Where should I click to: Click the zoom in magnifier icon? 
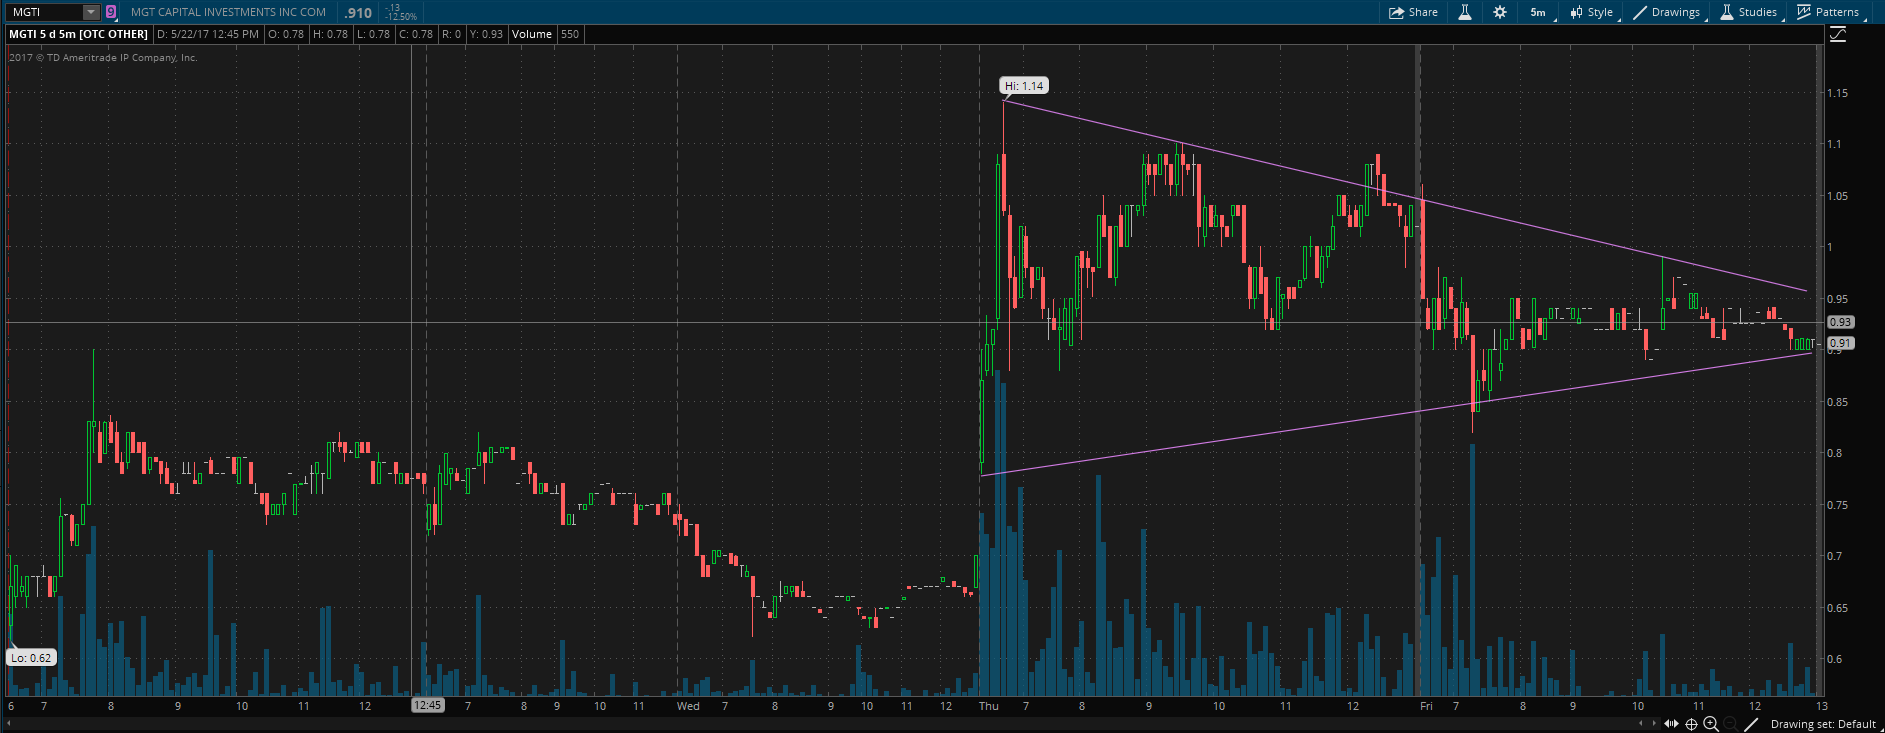point(1711,723)
